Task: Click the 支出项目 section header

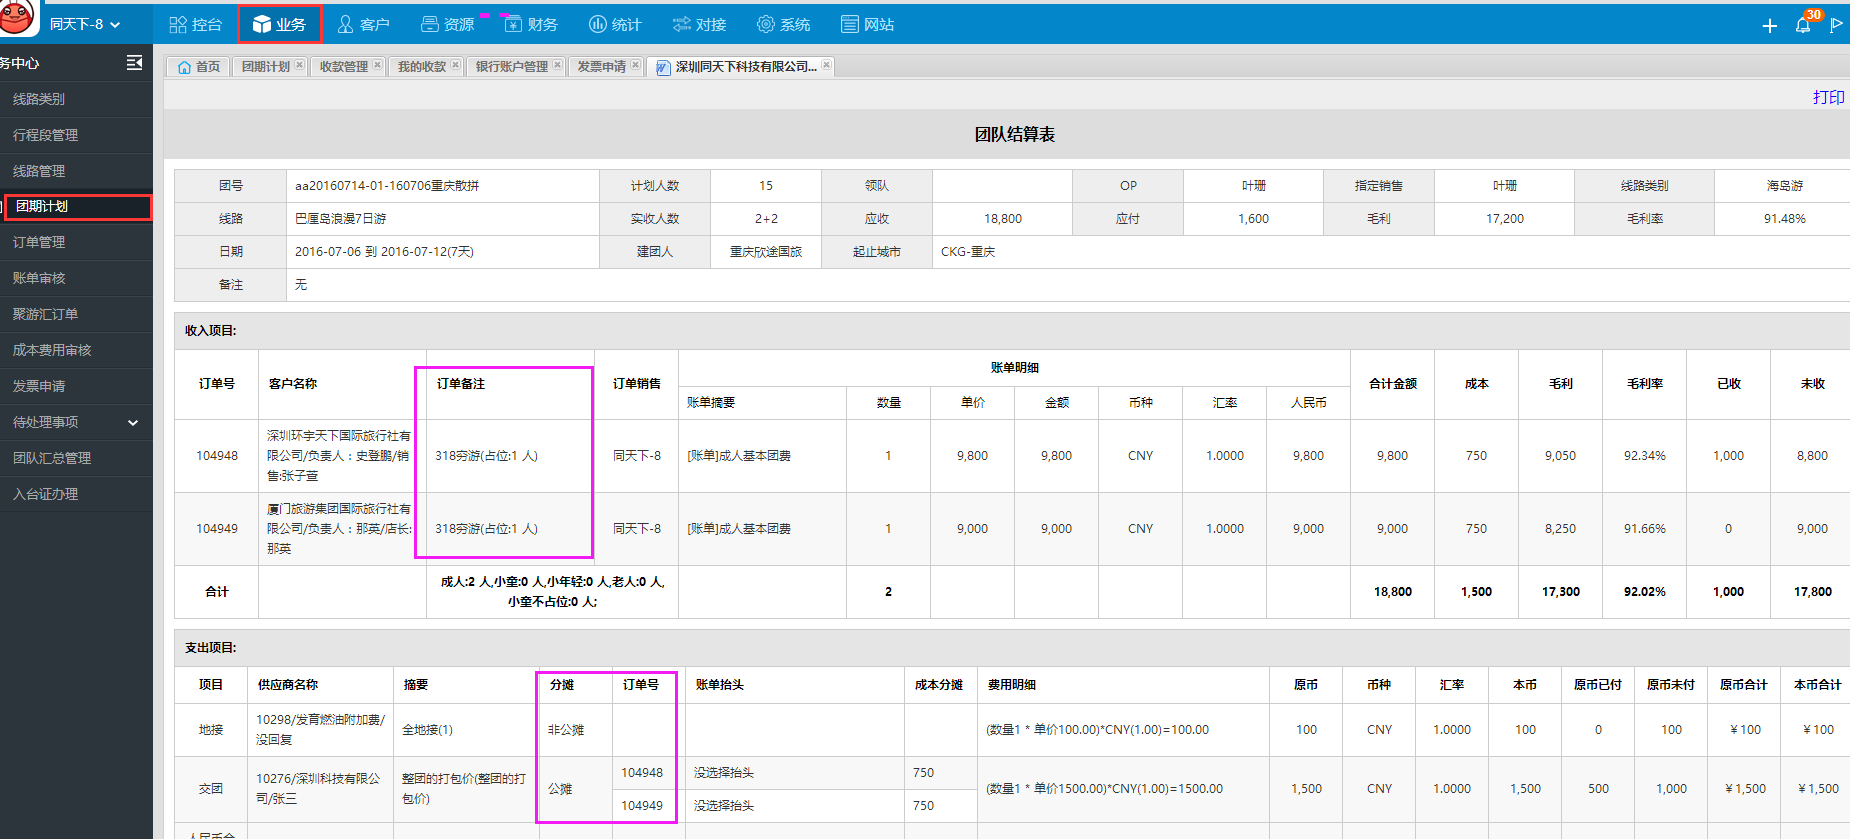Action: click(x=210, y=648)
